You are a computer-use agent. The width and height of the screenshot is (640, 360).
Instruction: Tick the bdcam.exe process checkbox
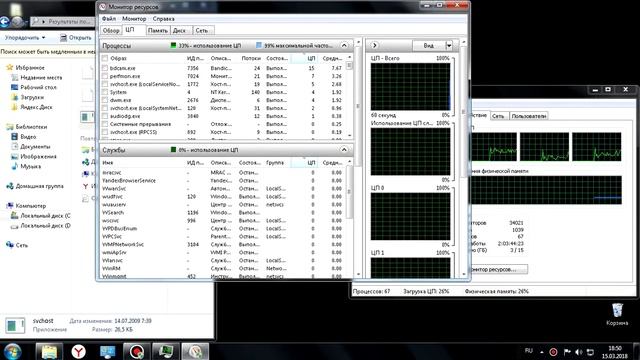point(105,68)
